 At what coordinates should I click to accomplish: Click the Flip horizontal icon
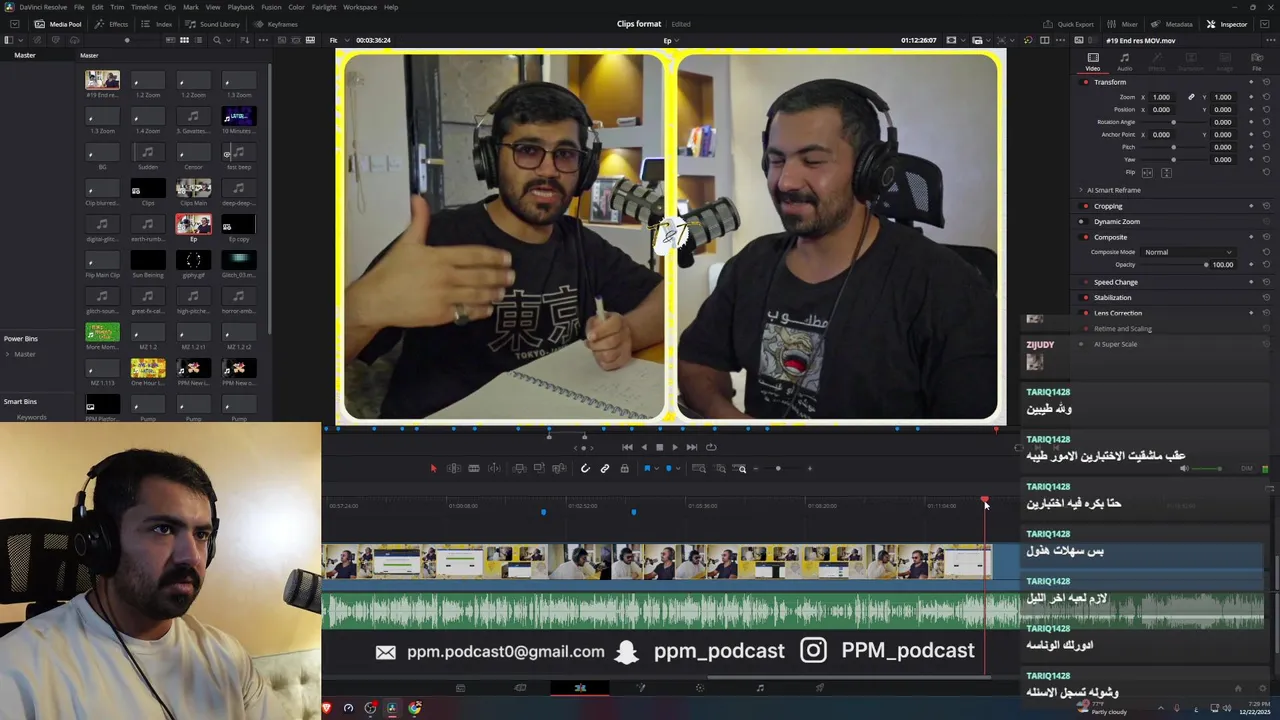[1147, 173]
